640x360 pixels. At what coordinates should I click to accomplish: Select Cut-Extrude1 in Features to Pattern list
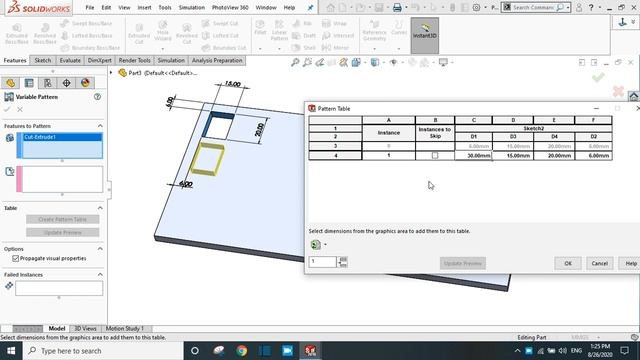(62, 137)
